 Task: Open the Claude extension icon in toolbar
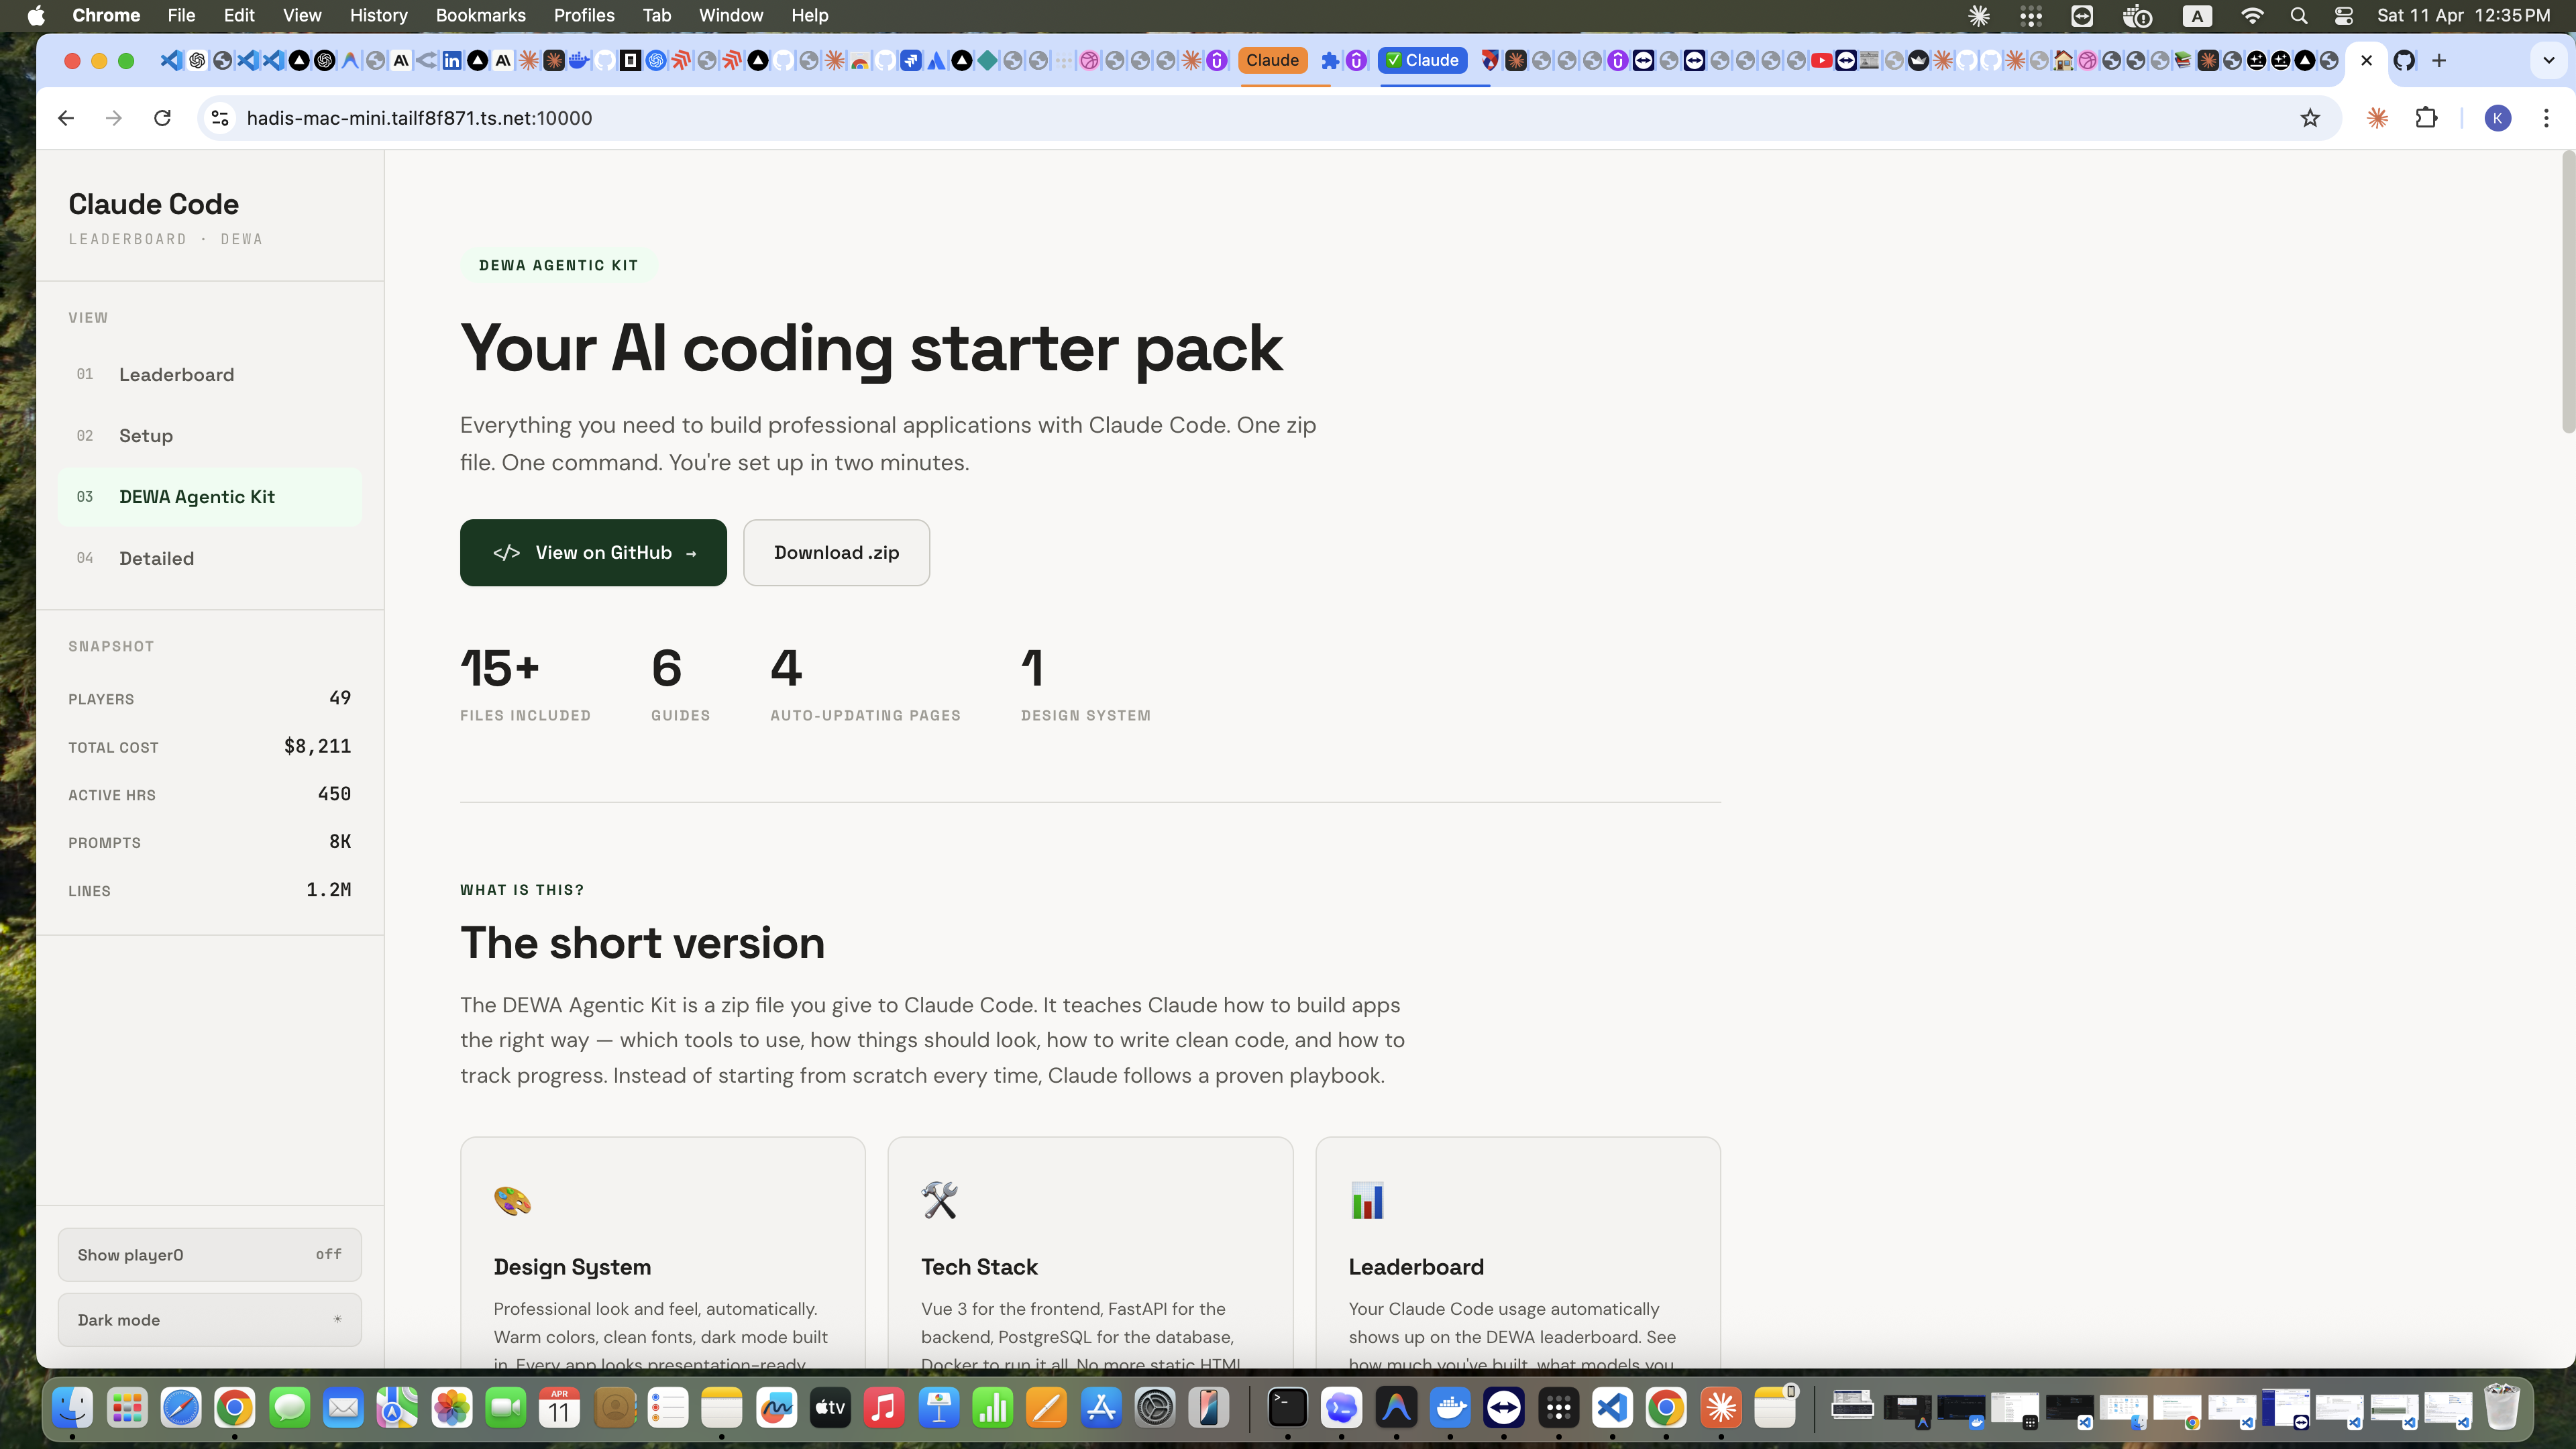pyautogui.click(x=2378, y=118)
